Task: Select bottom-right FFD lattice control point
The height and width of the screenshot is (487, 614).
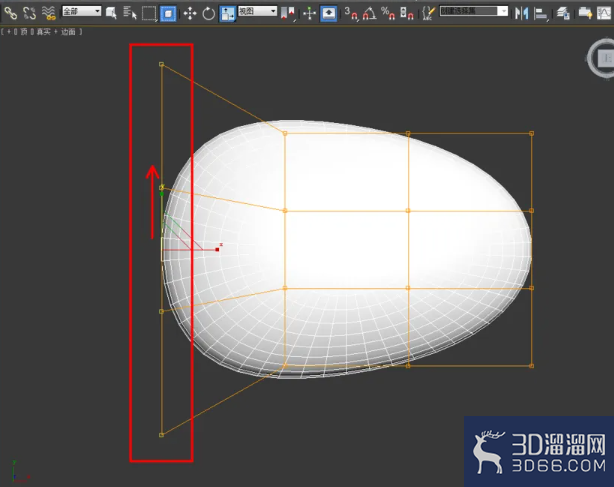Action: coord(531,366)
